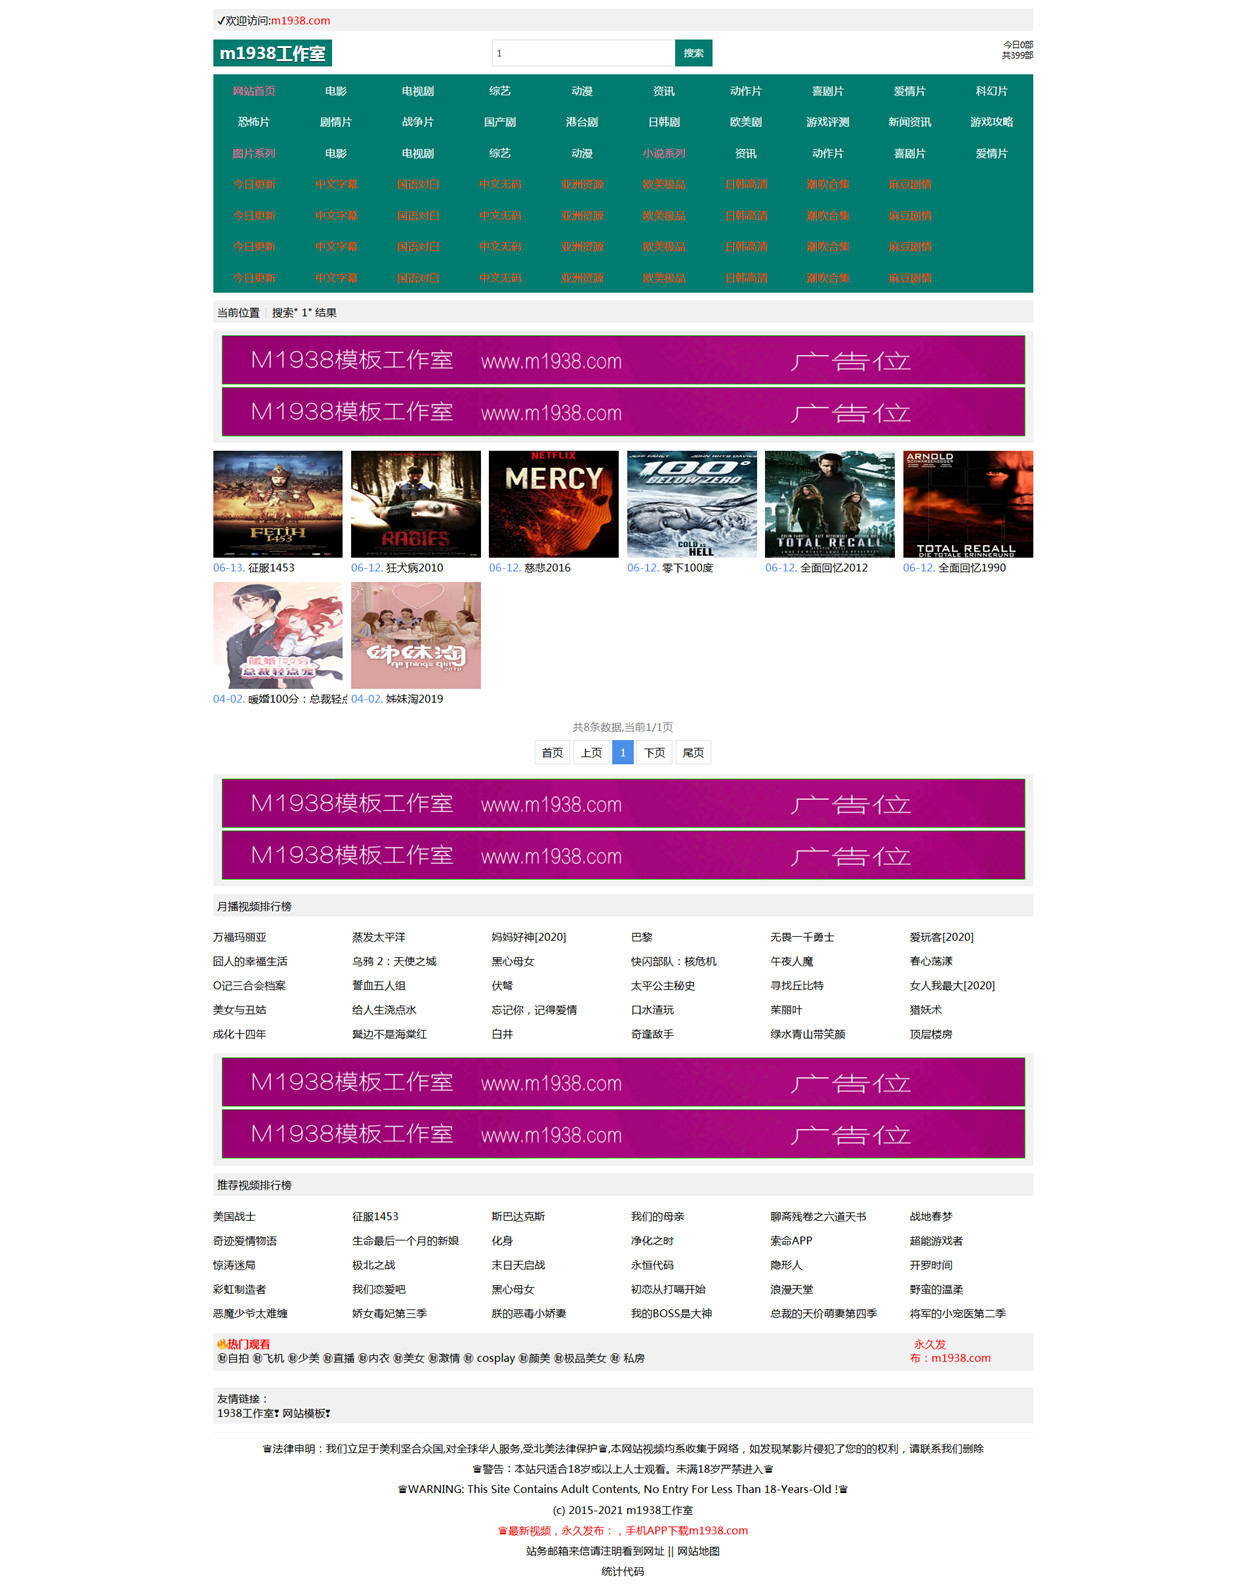Image resolution: width=1245 pixels, height=1586 pixels.
Task: Click the green 搜索 search button
Action: tap(694, 53)
